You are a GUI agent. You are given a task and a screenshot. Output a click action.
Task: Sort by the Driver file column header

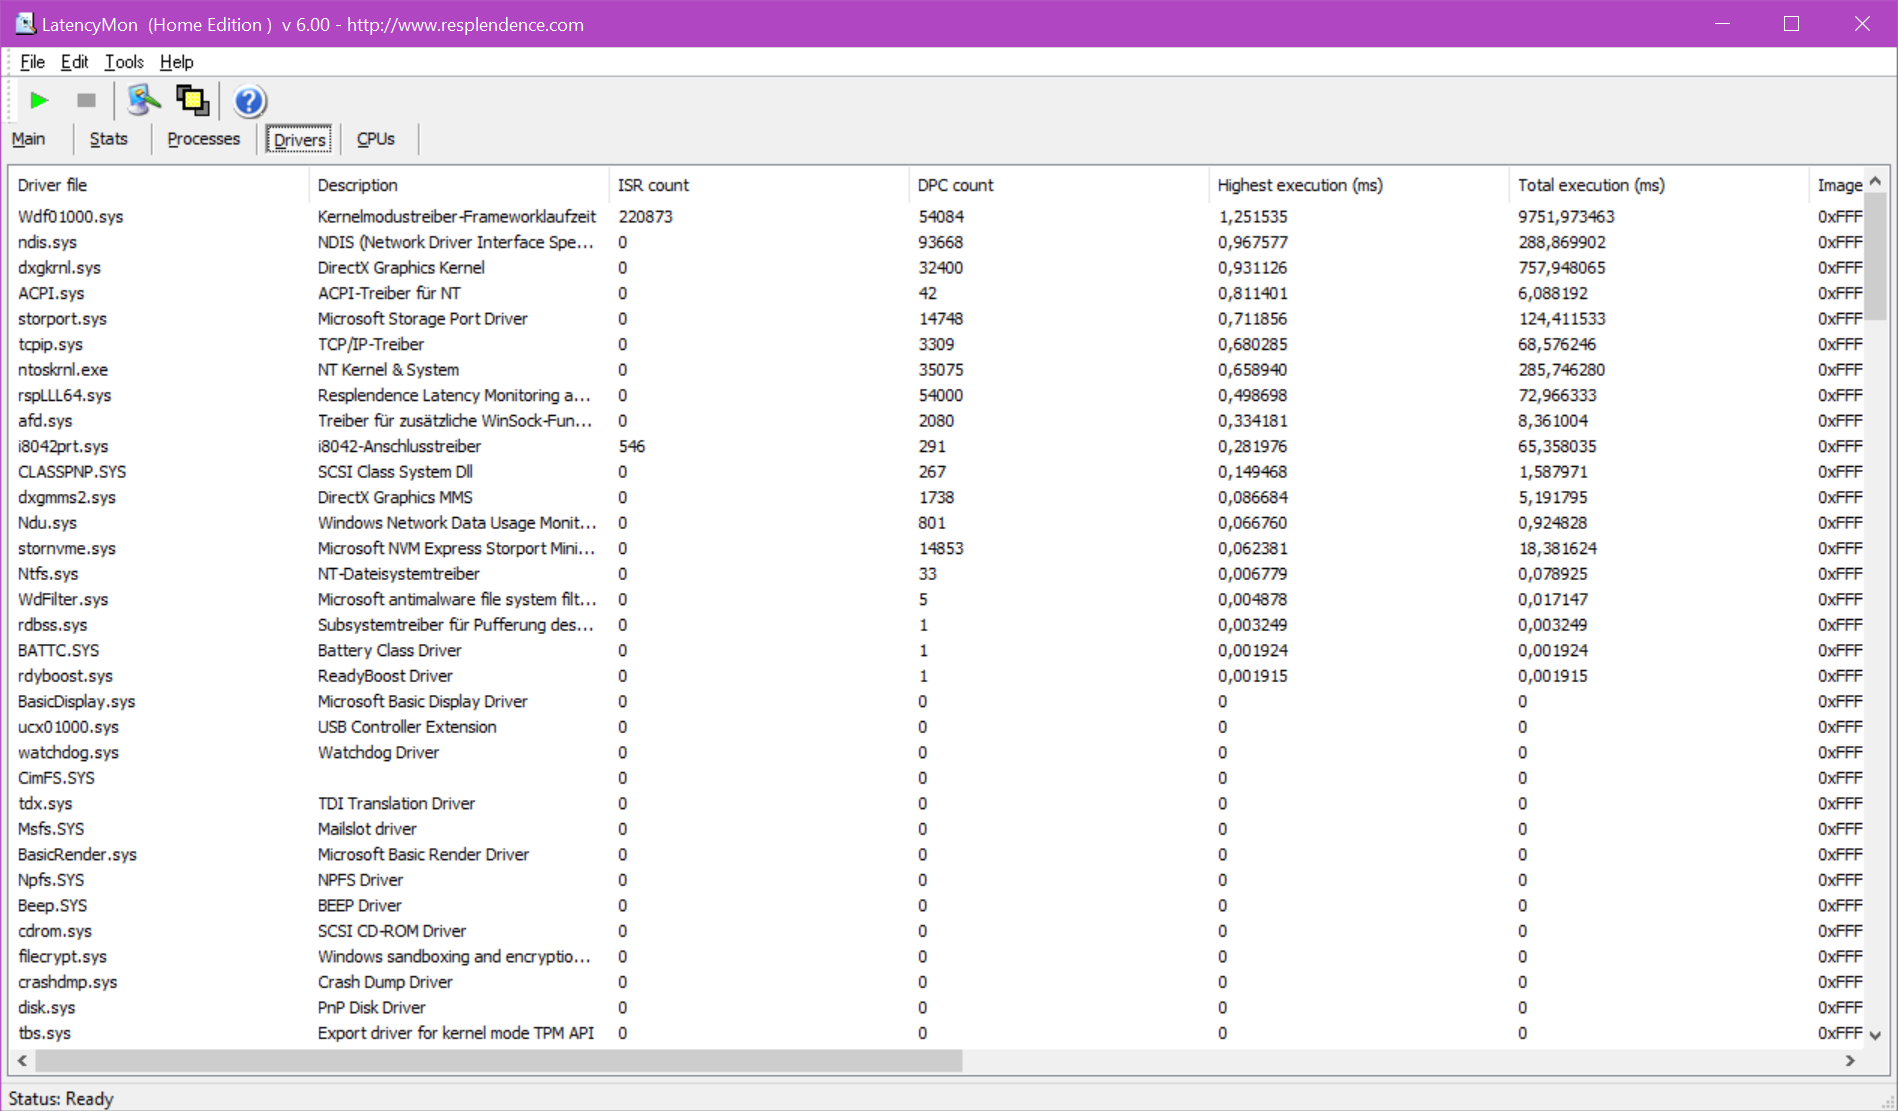point(159,185)
